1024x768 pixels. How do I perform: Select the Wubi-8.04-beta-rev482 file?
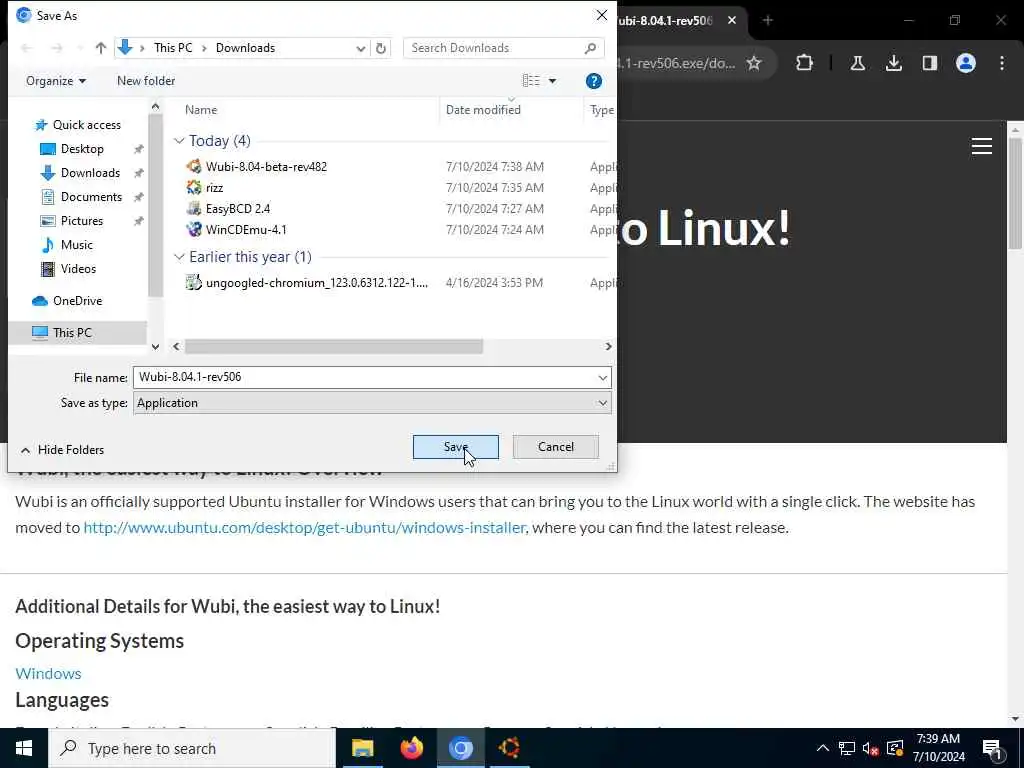[x=266, y=167]
